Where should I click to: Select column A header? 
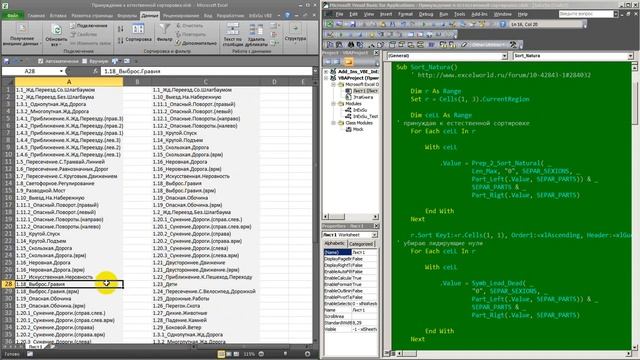pyautogui.click(x=69, y=82)
